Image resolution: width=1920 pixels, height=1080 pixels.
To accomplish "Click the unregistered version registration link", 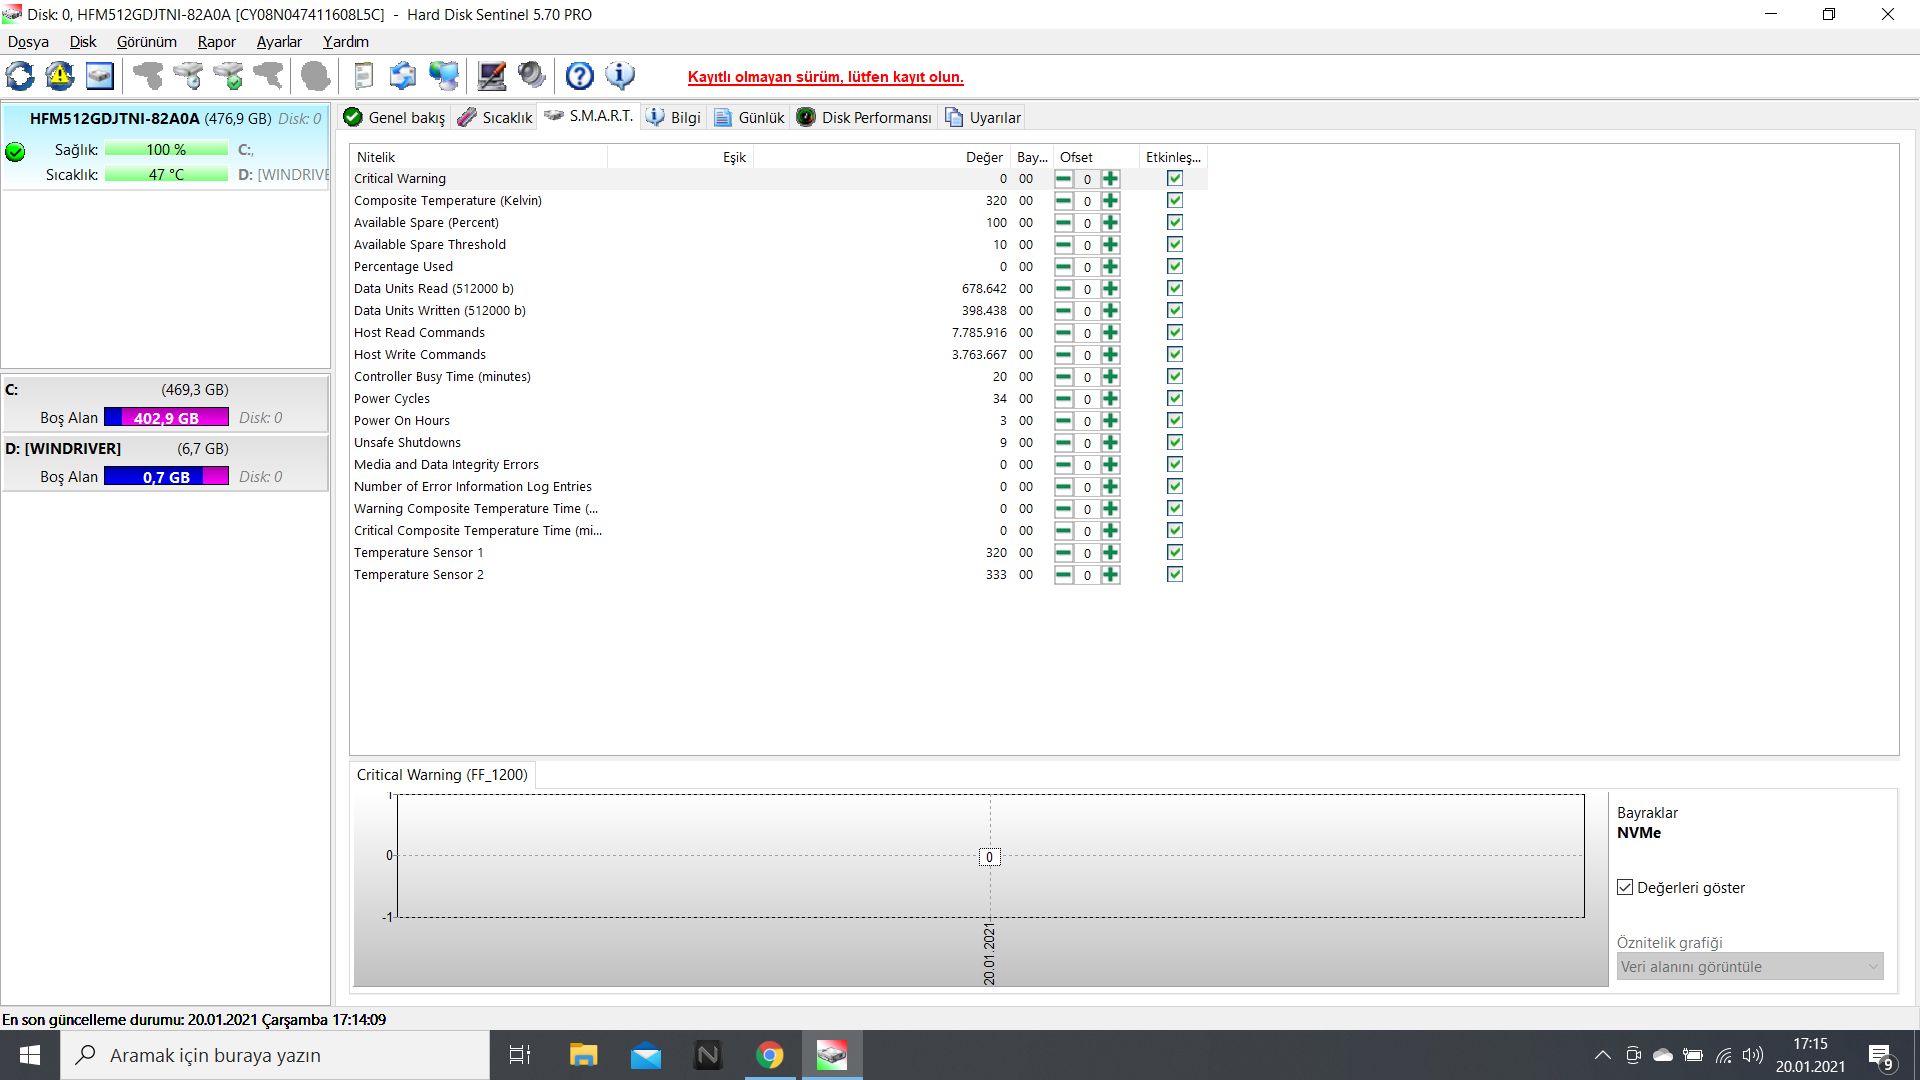I will click(825, 77).
